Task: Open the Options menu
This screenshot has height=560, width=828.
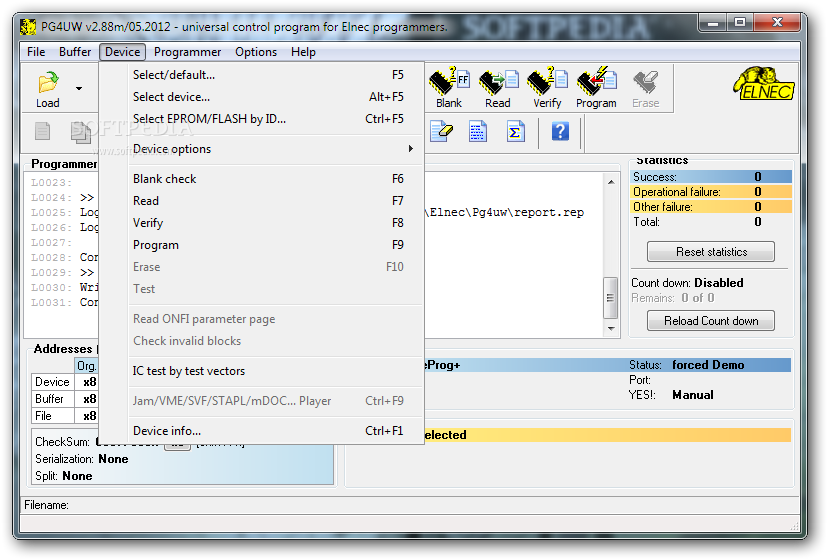Action: point(256,52)
